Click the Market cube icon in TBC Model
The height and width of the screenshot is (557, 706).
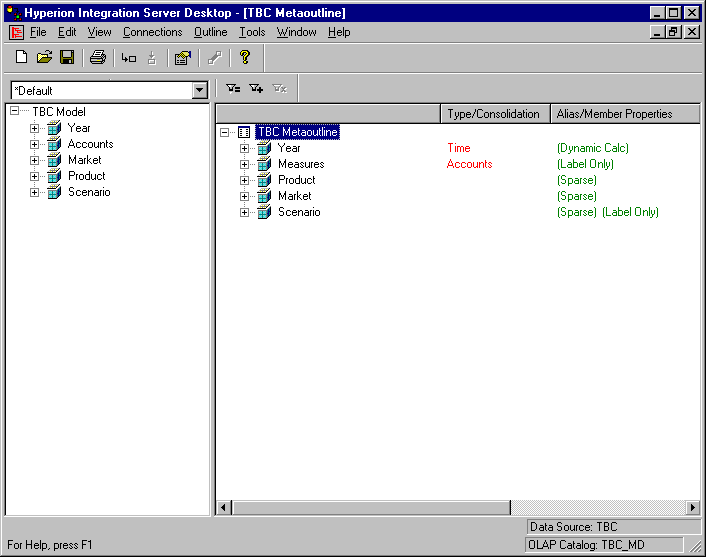point(54,160)
